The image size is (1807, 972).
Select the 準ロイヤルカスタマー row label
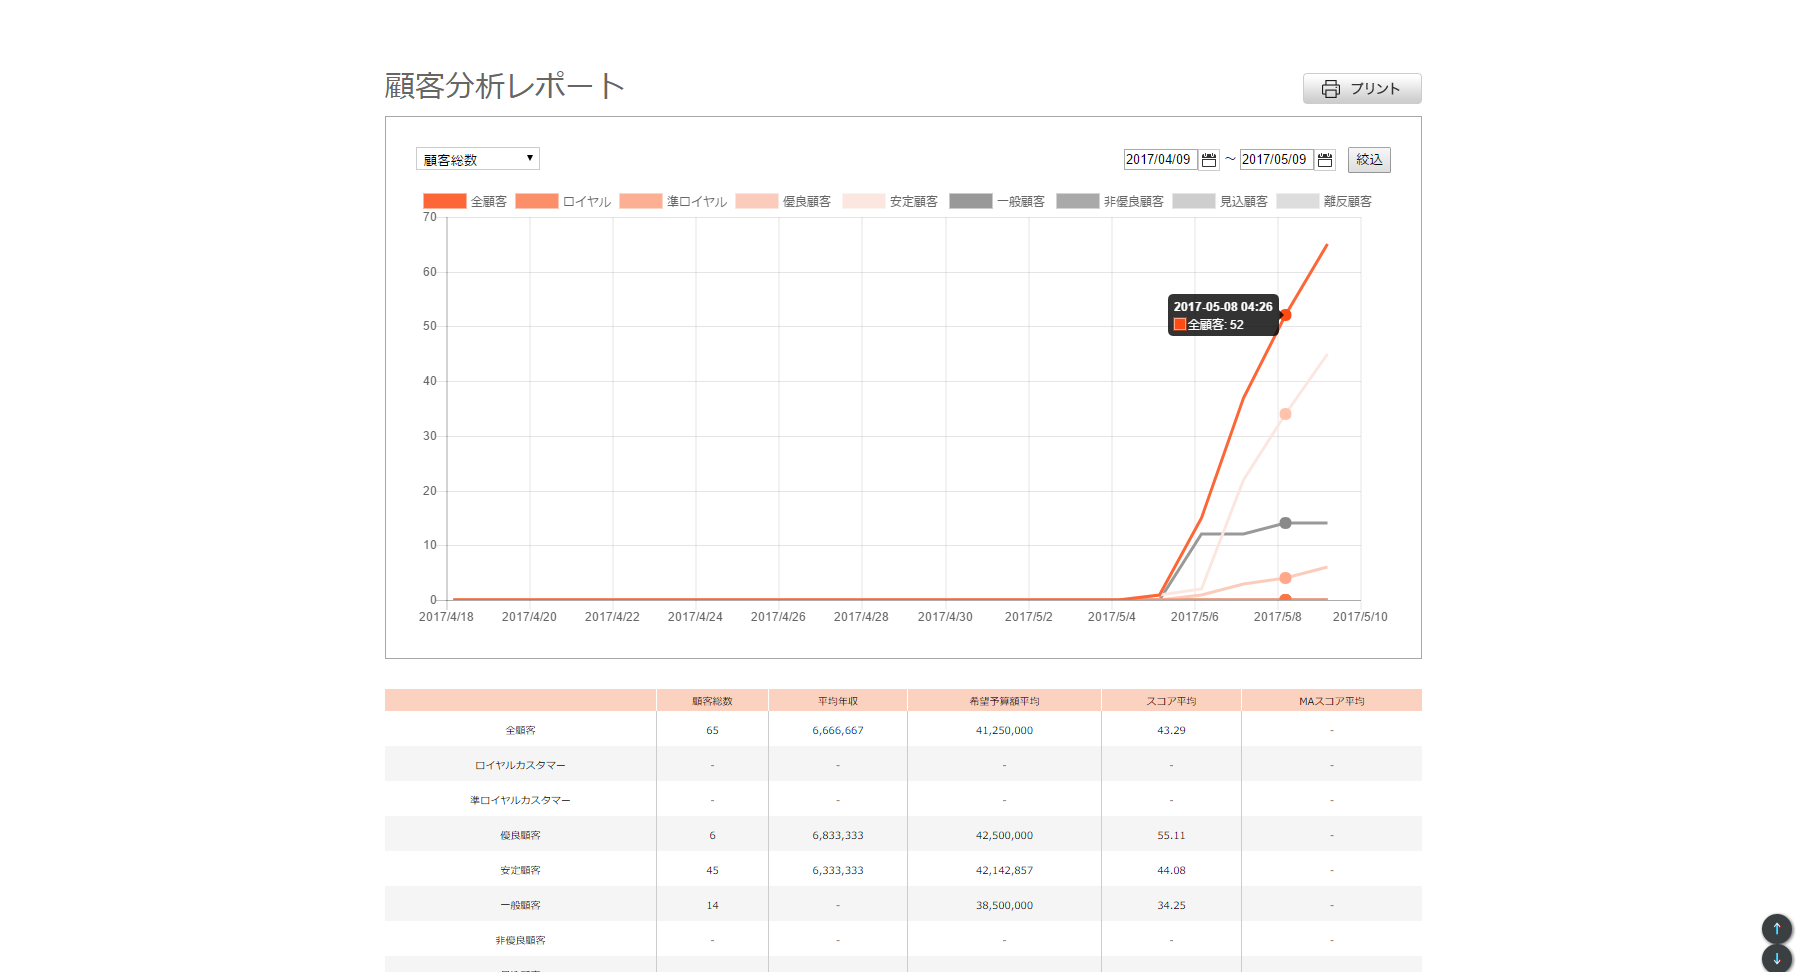(x=520, y=800)
